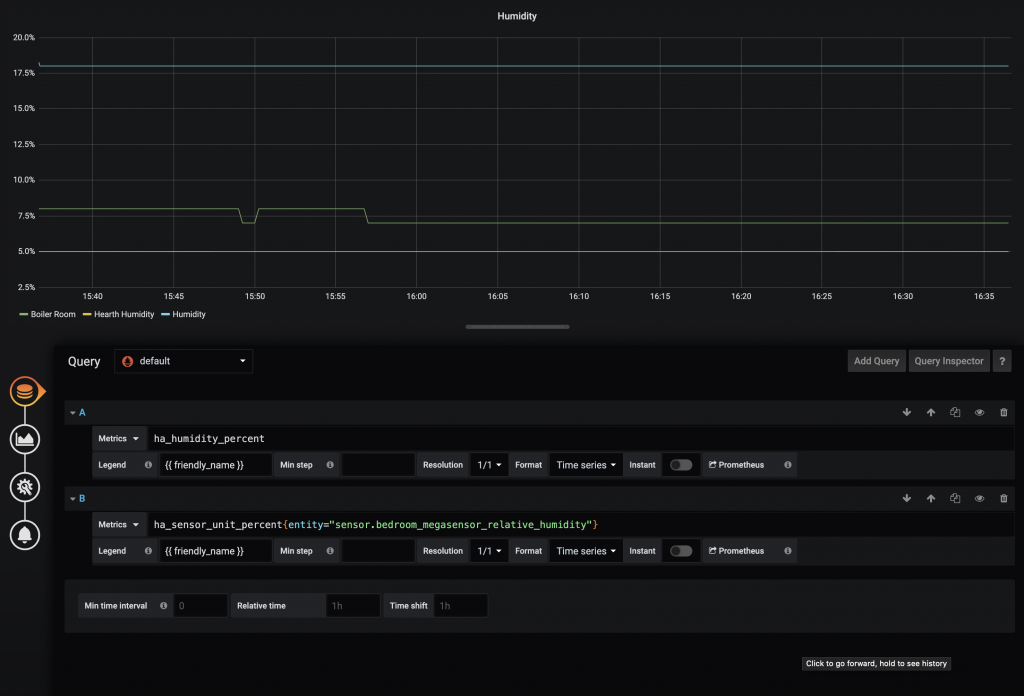
Task: Click Min step field in query B
Action: (x=378, y=551)
